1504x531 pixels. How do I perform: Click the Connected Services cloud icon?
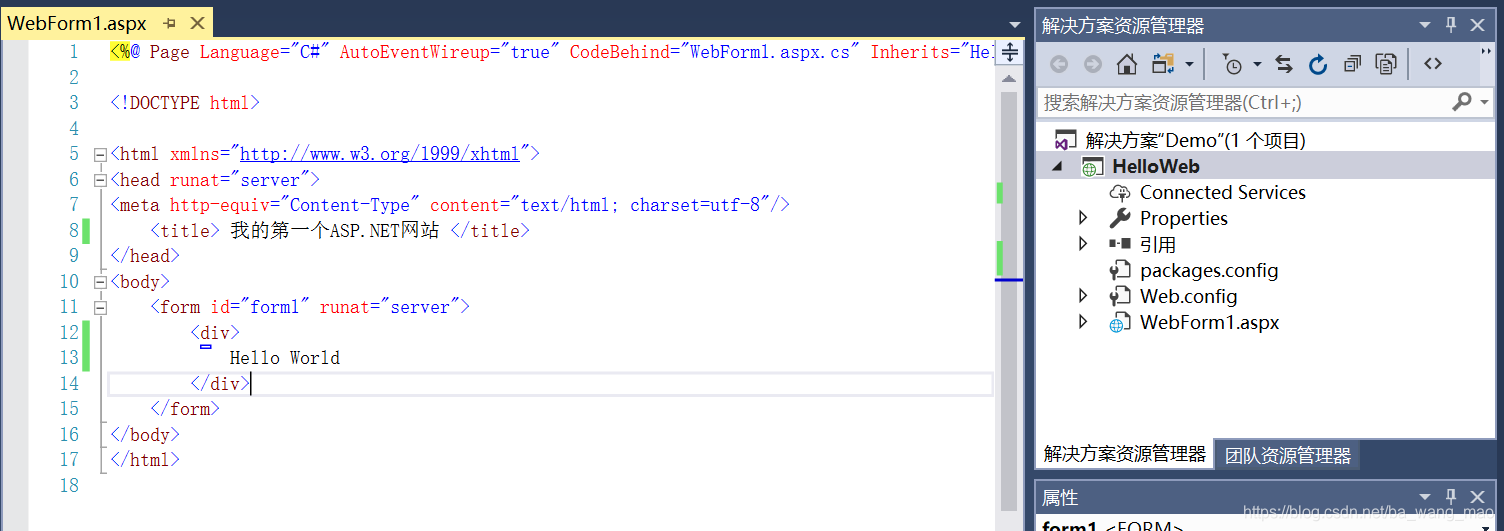[x=1120, y=192]
